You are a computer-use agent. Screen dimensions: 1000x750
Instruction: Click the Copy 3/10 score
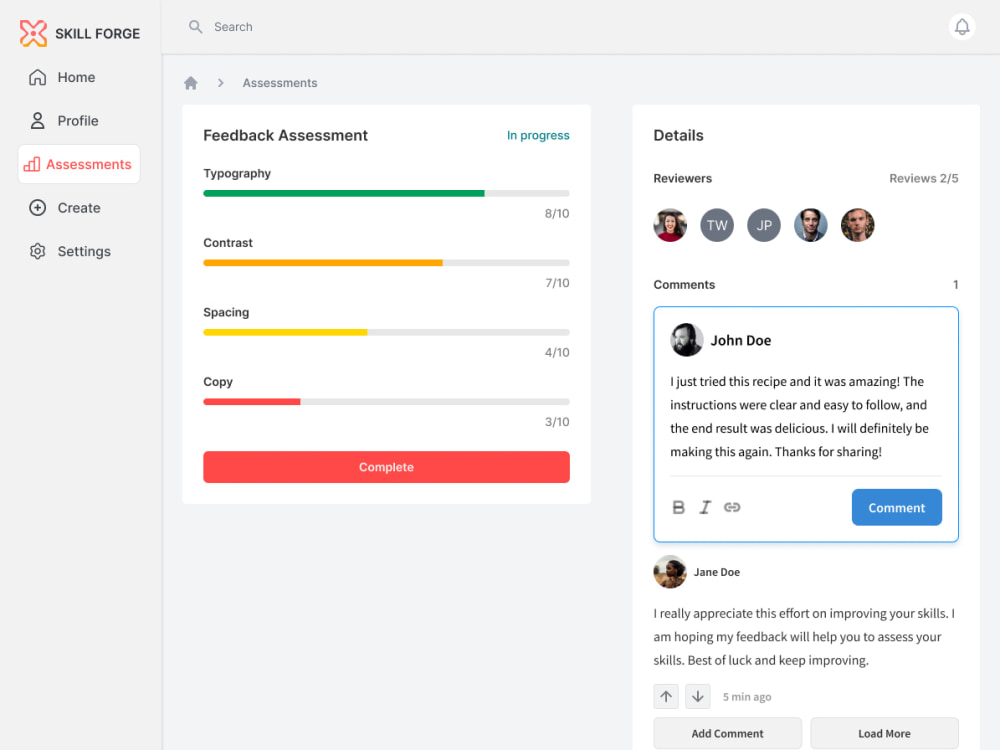(x=557, y=422)
